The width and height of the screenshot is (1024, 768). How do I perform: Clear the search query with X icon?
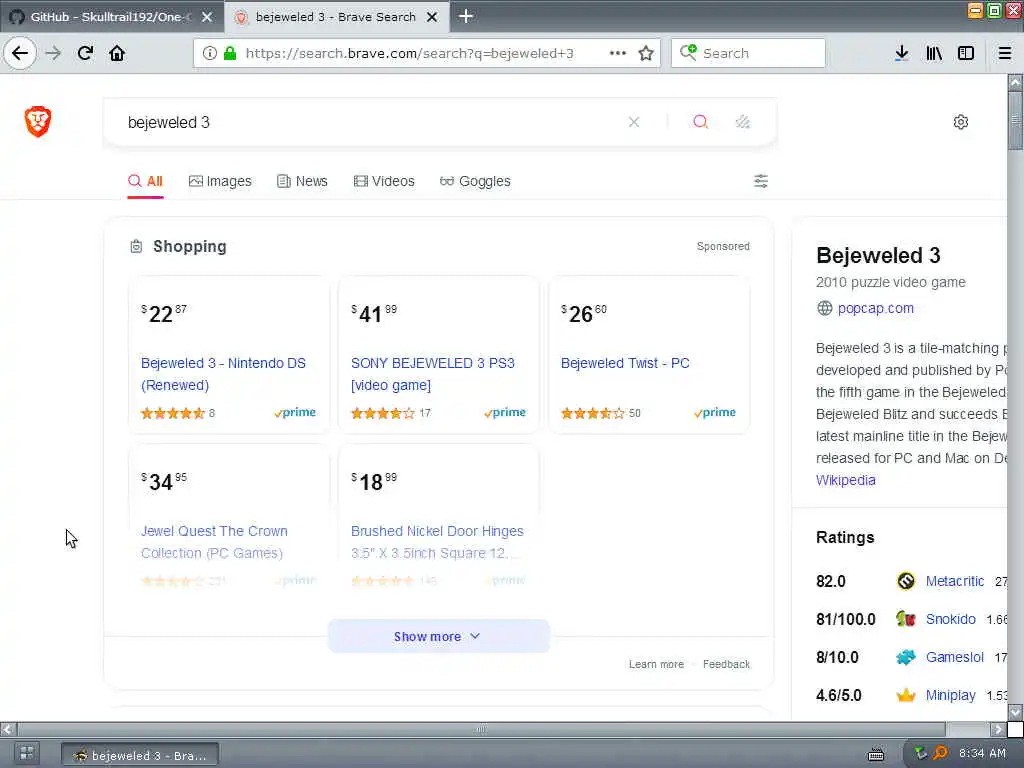pyautogui.click(x=633, y=122)
